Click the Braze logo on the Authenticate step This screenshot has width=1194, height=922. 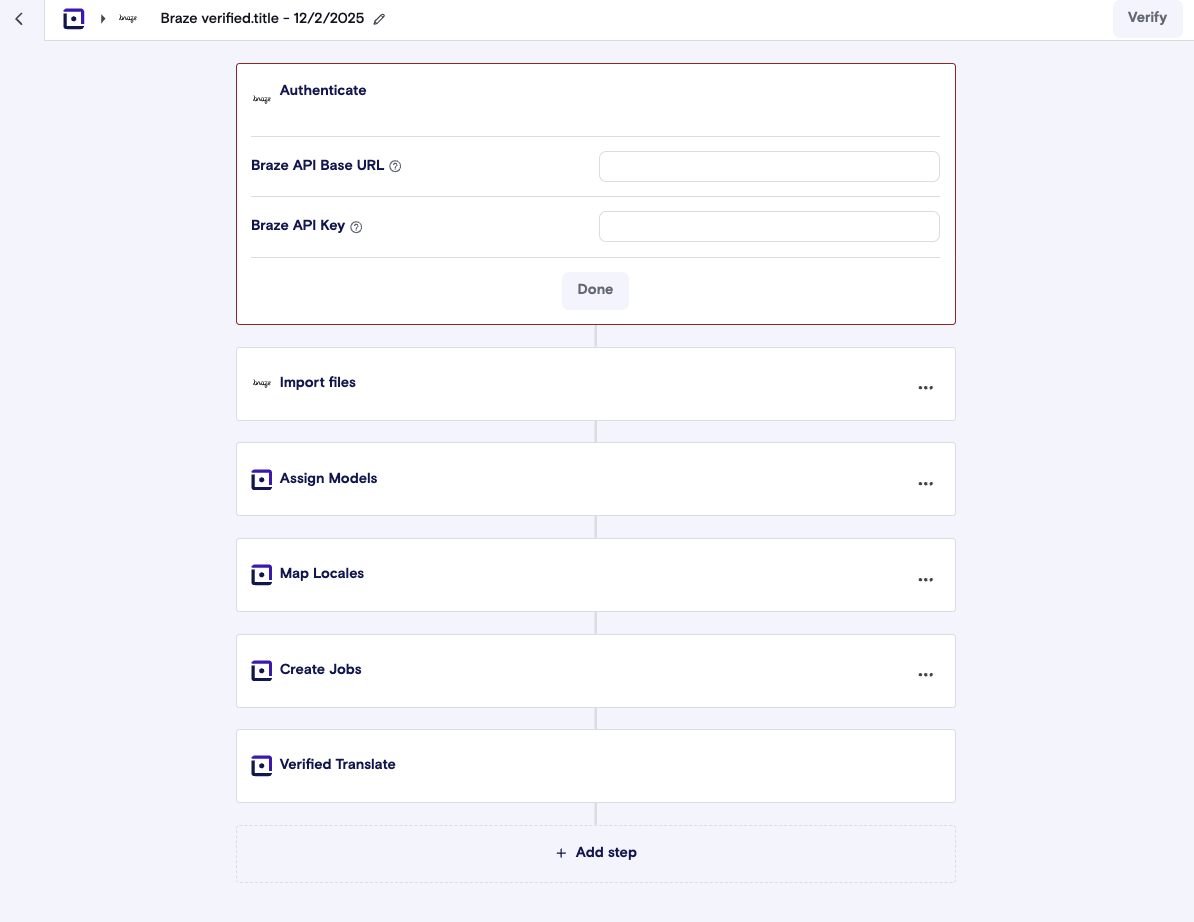tap(261, 97)
